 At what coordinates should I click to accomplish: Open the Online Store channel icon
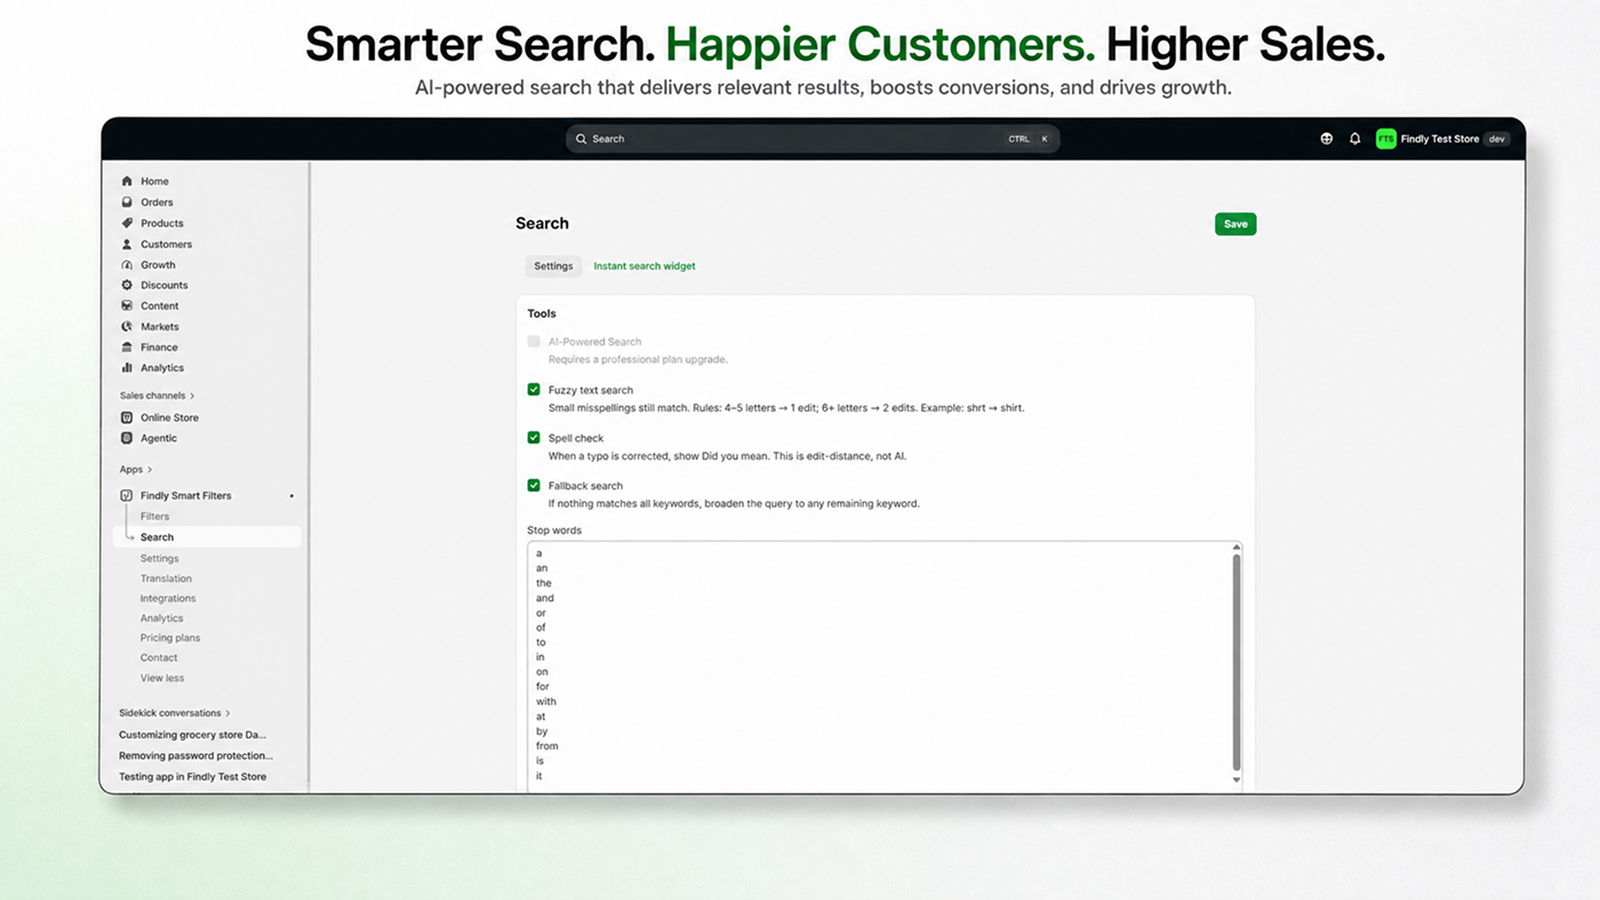click(127, 417)
